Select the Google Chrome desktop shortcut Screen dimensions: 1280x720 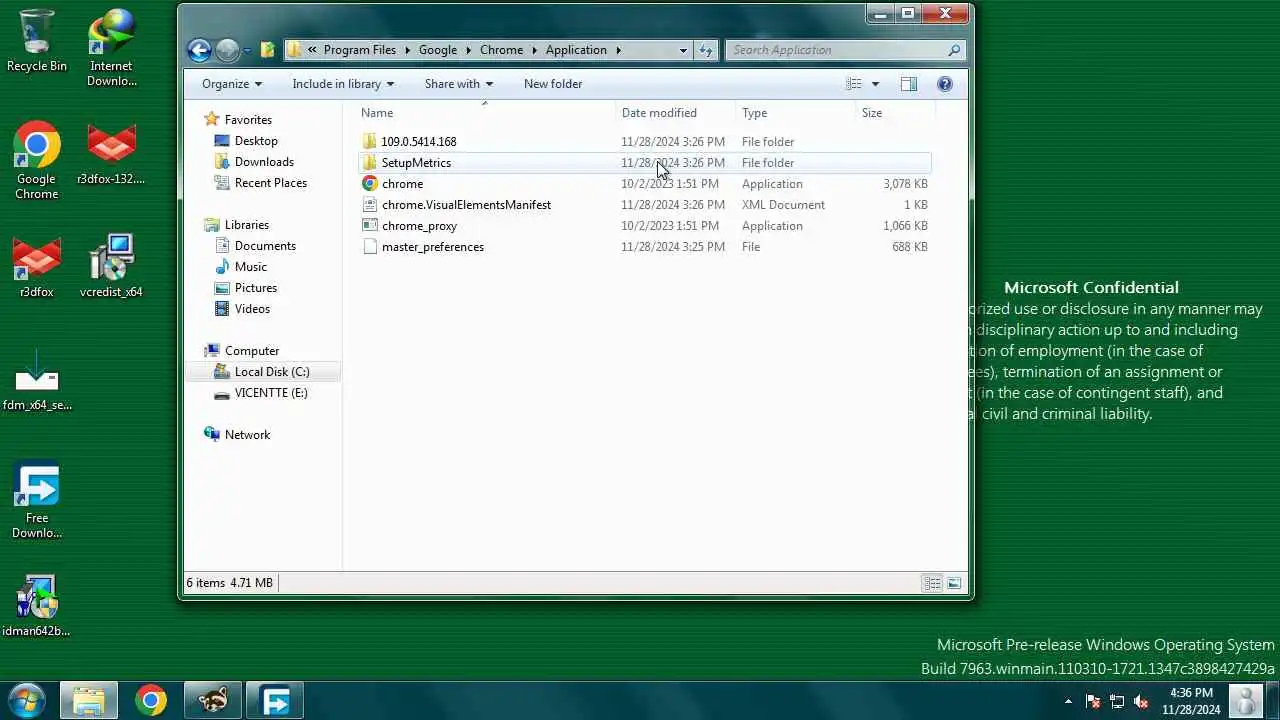coord(37,161)
